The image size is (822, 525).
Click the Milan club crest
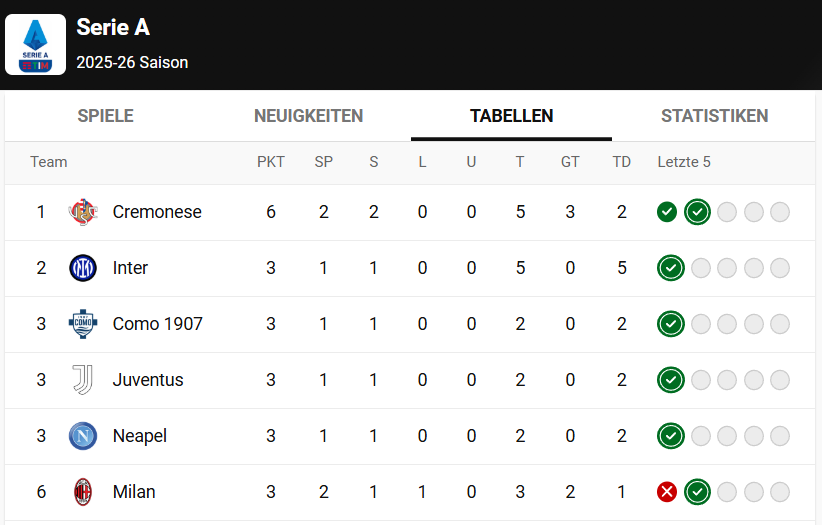83,492
